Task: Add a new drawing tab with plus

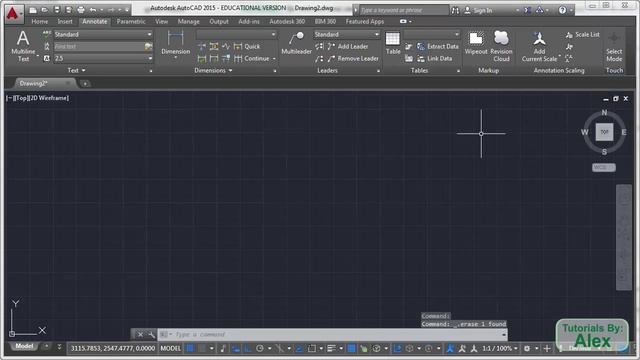Action: (x=85, y=84)
